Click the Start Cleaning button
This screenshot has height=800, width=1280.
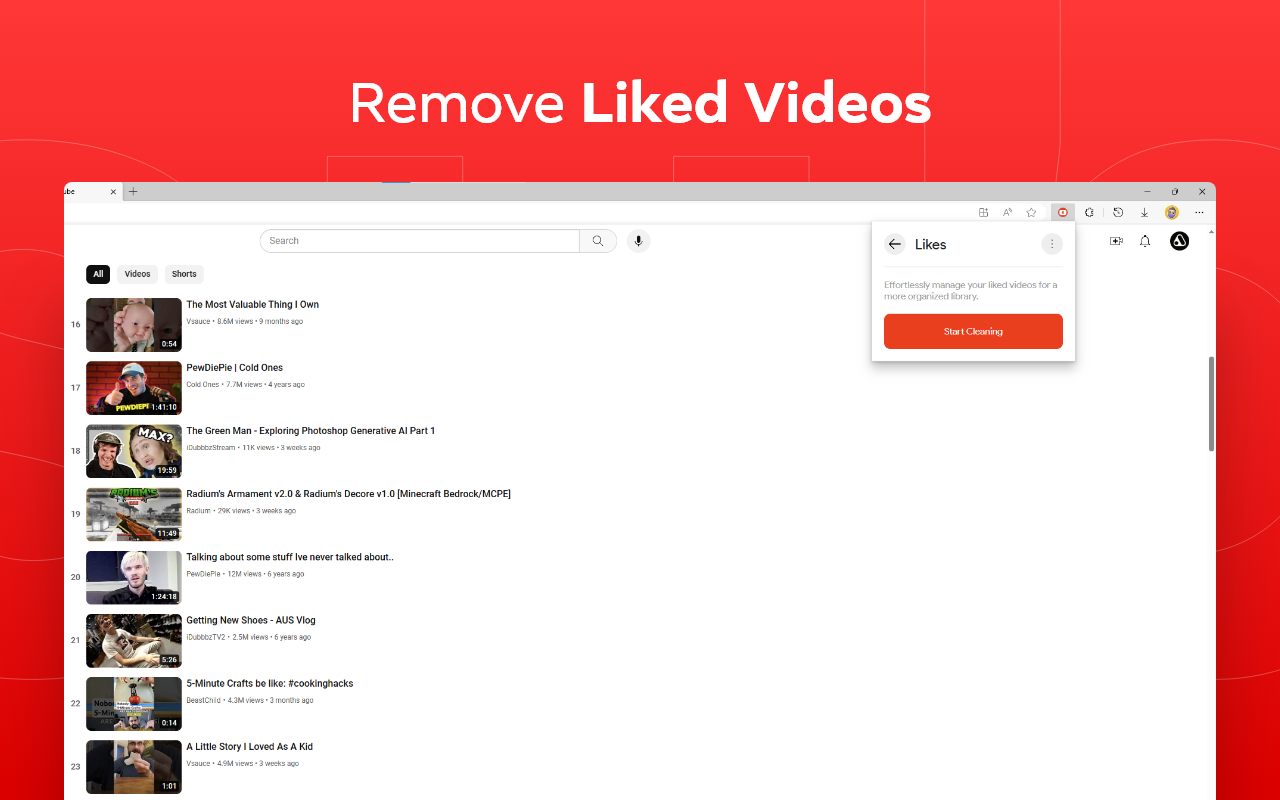[x=973, y=331]
